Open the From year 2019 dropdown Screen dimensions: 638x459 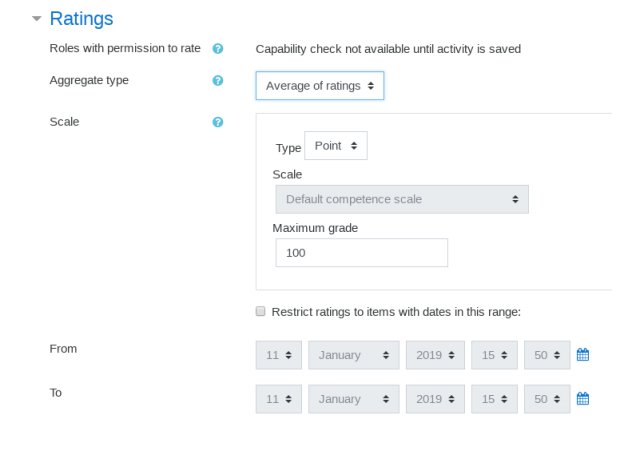click(x=435, y=355)
